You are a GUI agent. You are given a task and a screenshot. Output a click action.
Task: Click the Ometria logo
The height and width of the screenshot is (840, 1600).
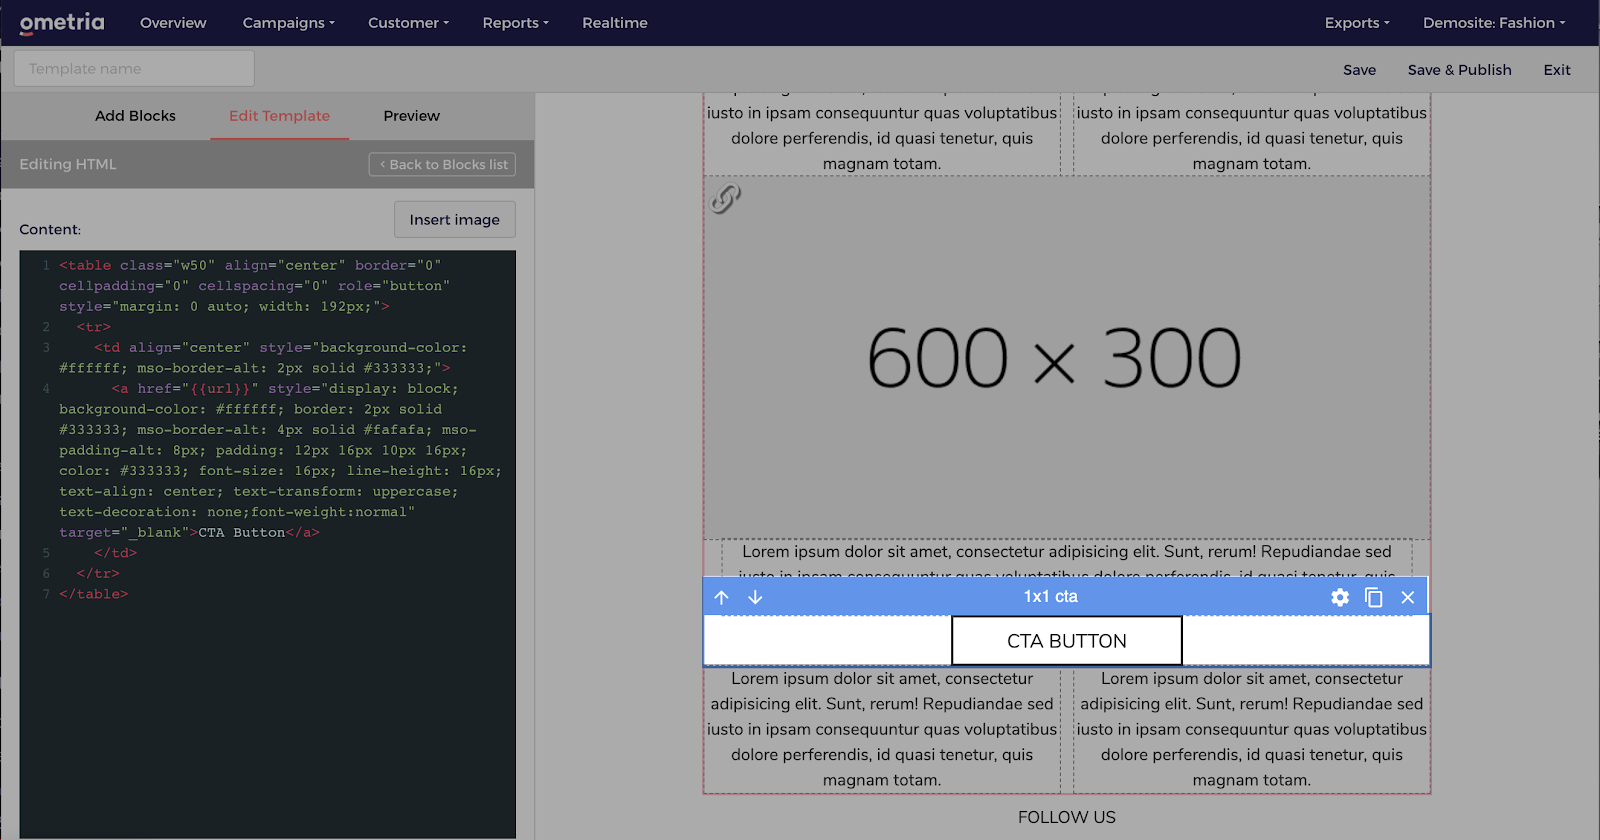point(62,22)
